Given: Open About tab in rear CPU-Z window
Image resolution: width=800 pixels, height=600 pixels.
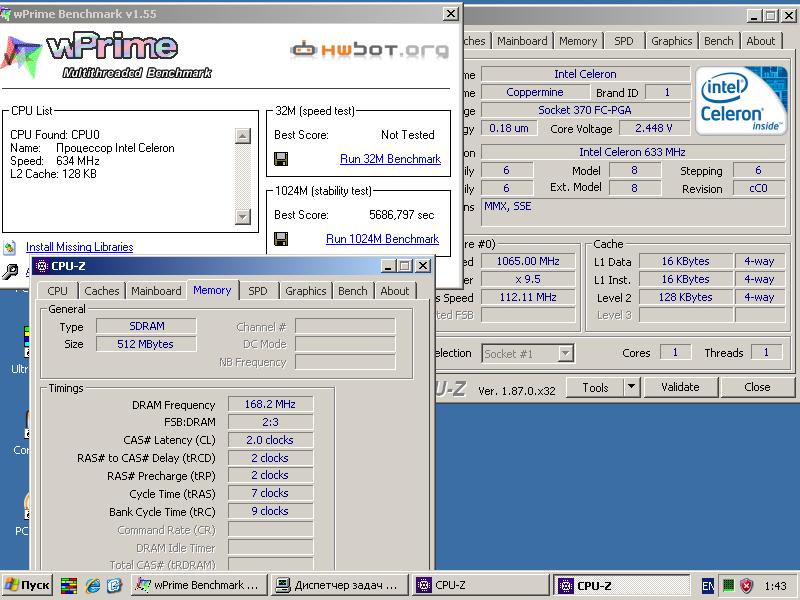Looking at the screenshot, I should [x=761, y=41].
